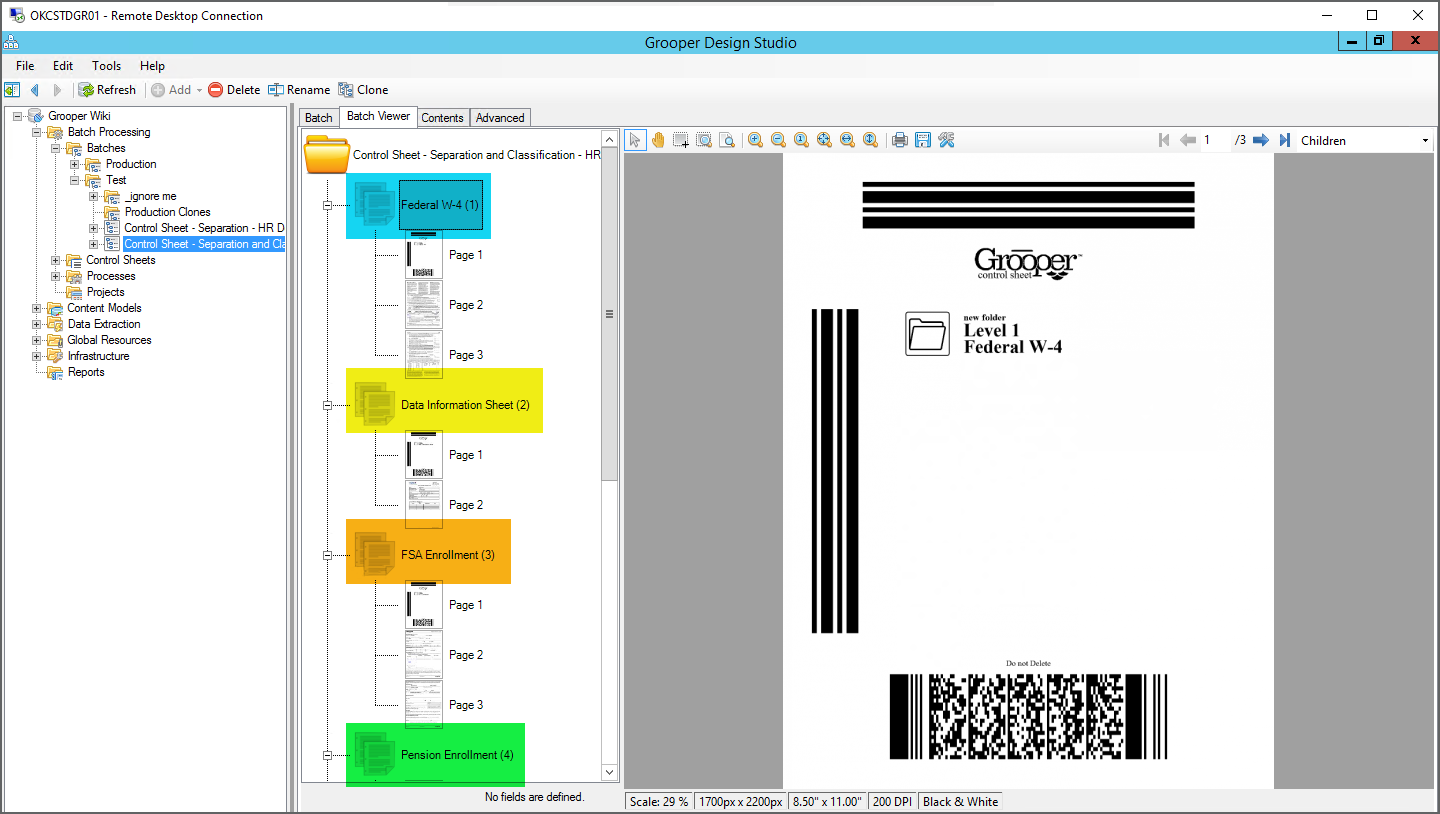The width and height of the screenshot is (1440, 814).
Task: Expand the Control Sheets node
Action: pos(56,260)
